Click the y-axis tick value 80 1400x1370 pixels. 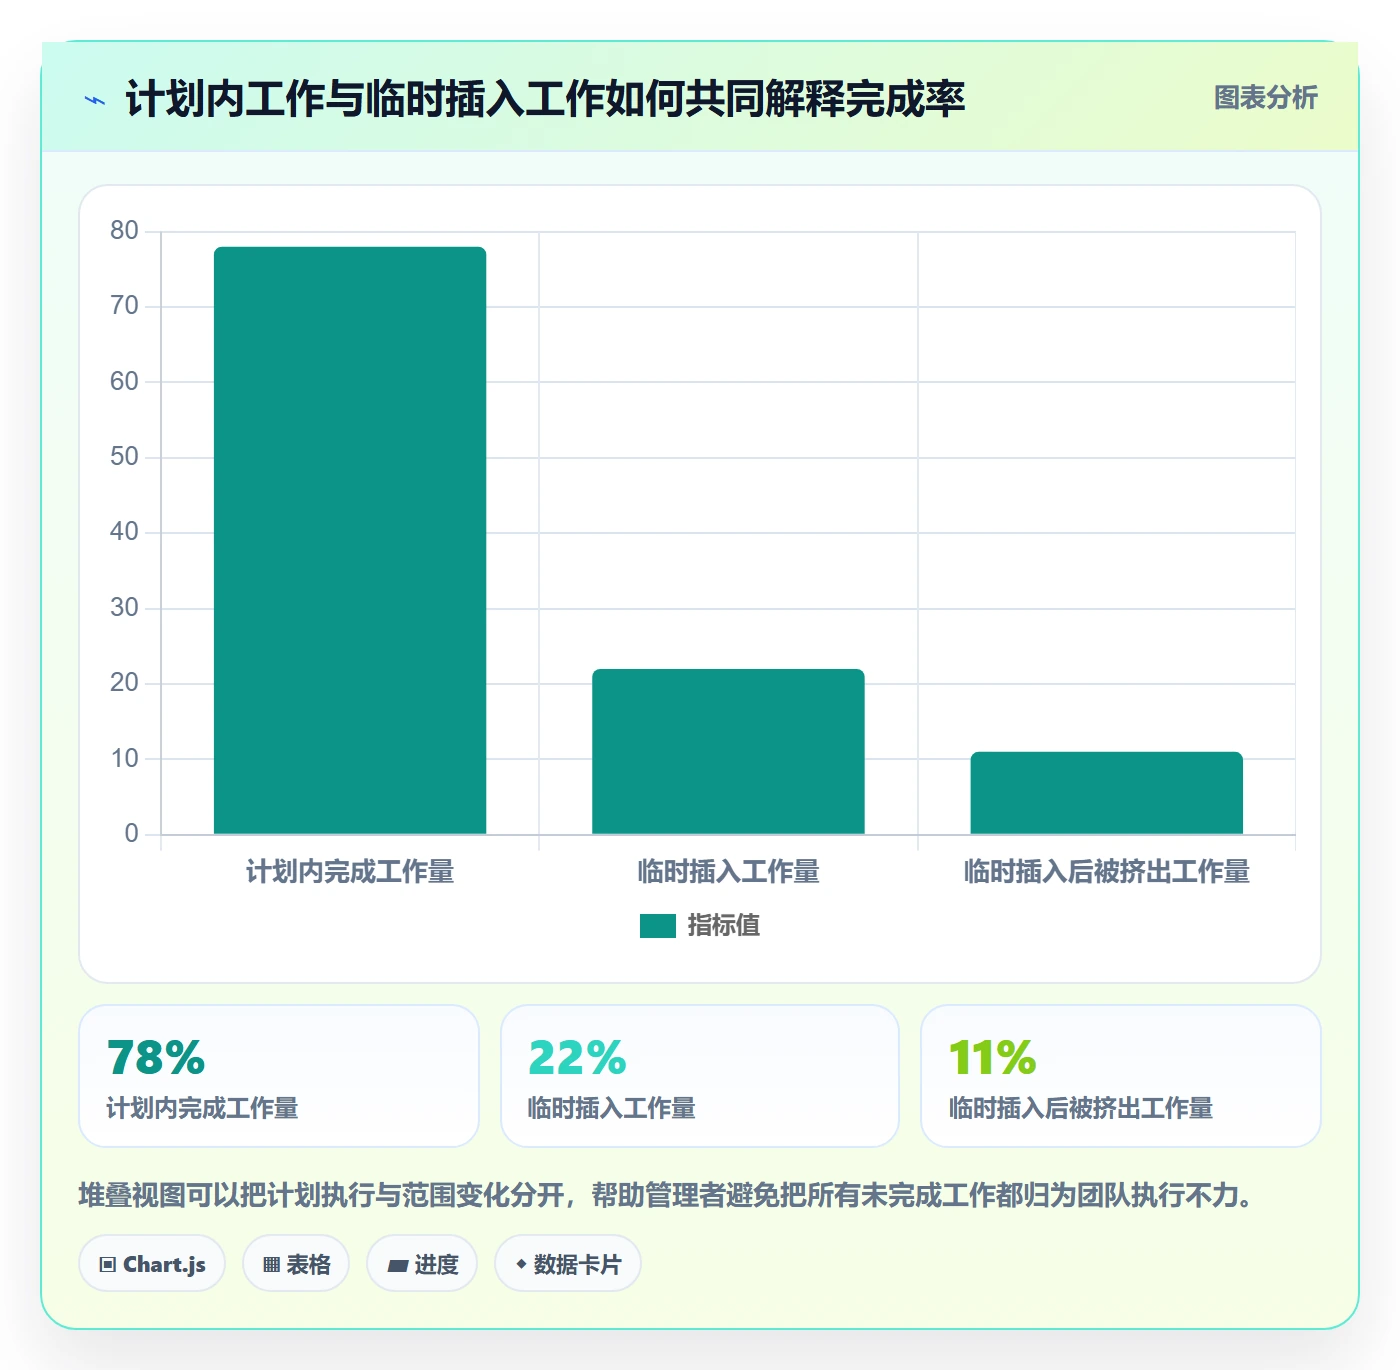point(124,231)
